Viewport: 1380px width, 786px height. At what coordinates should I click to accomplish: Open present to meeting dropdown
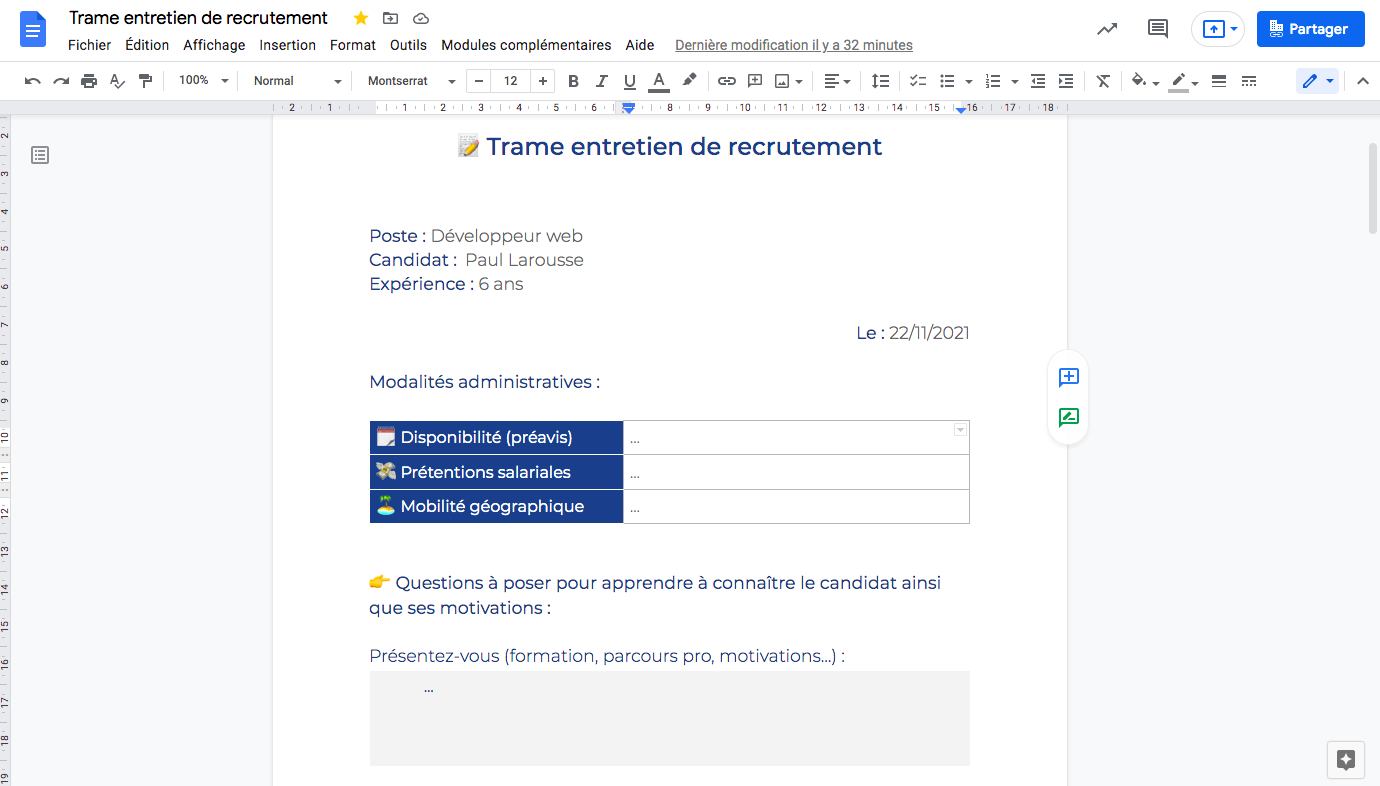[x=1234, y=29]
